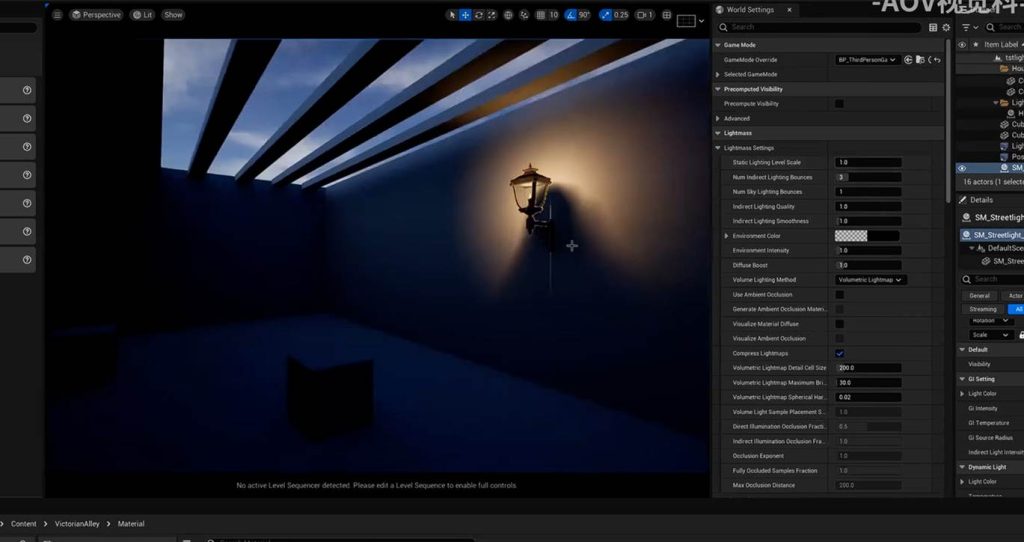Click the Show button in viewport

pos(173,15)
